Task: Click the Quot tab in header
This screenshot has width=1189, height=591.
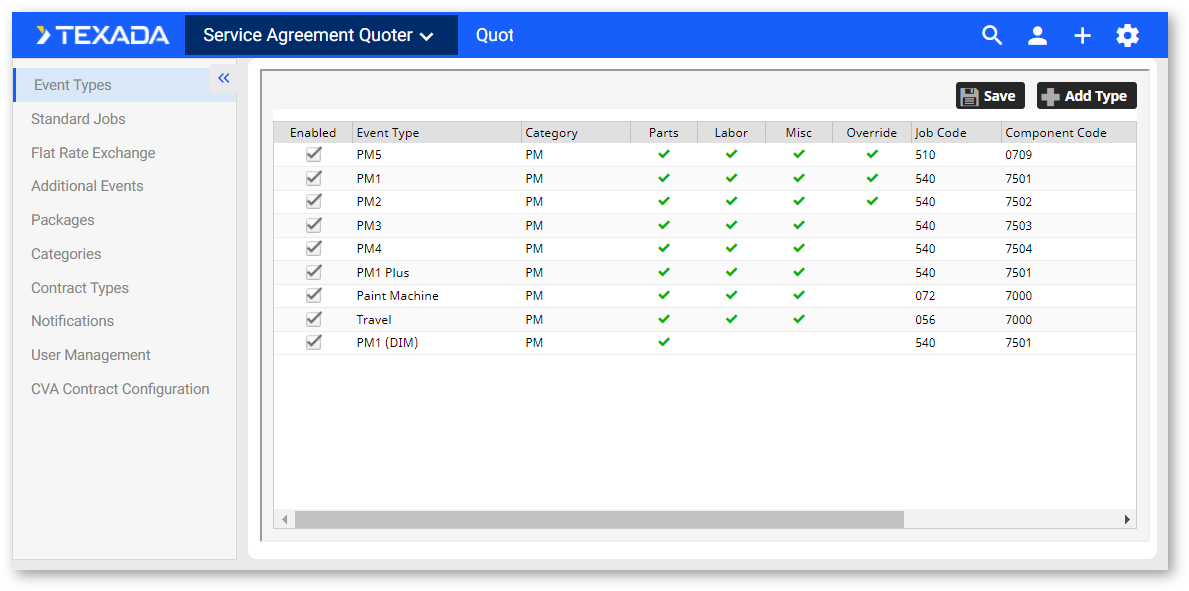Action: tap(495, 35)
